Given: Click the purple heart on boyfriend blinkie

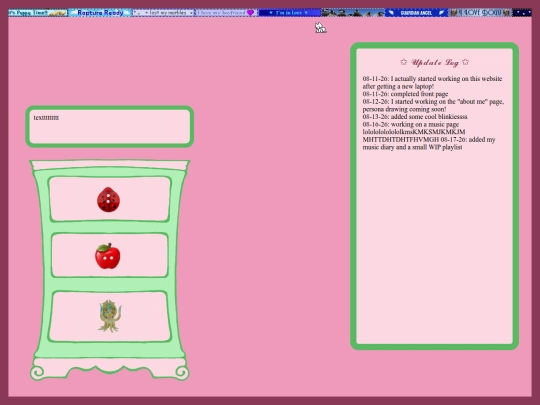Looking at the screenshot, I should coord(251,13).
